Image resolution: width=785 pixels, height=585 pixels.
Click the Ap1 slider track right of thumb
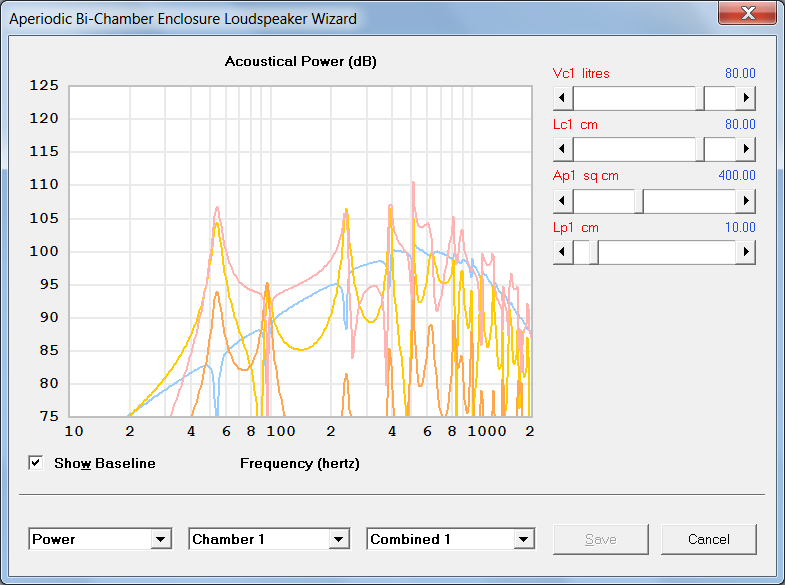[689, 201]
